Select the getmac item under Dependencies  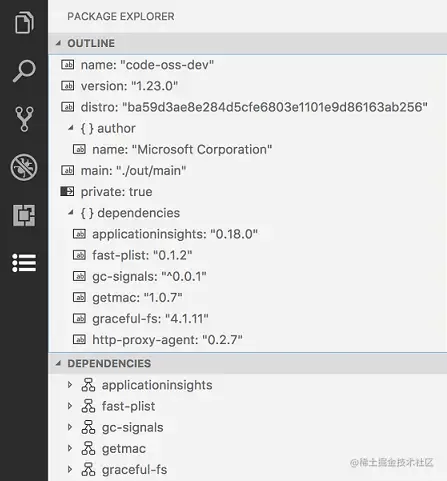247,449
